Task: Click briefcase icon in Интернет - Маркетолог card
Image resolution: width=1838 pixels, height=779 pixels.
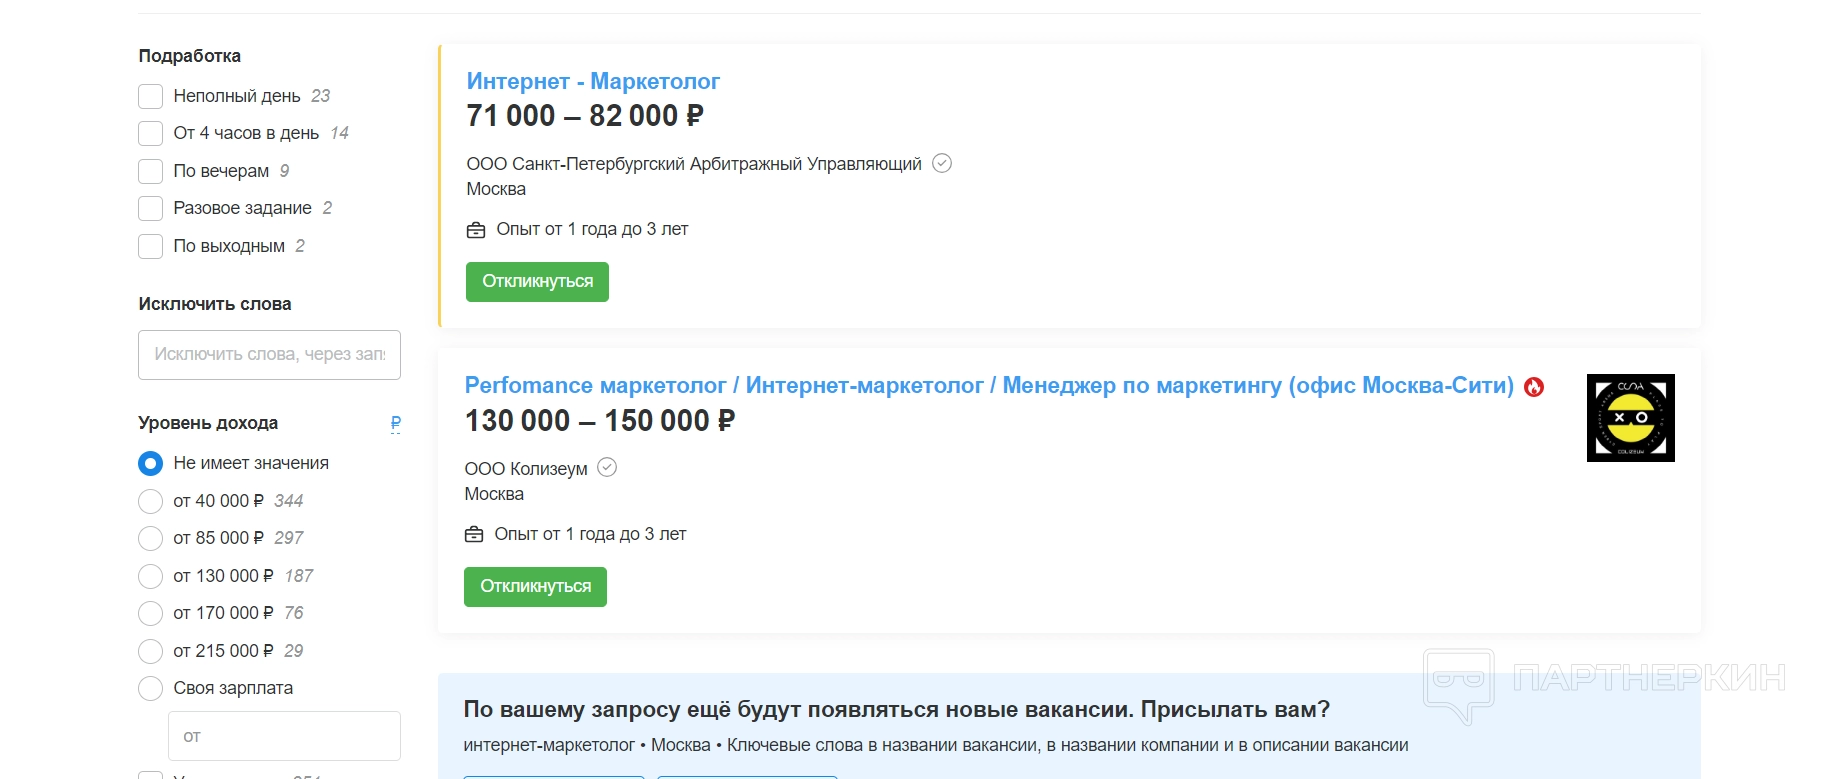Action: [x=476, y=230]
